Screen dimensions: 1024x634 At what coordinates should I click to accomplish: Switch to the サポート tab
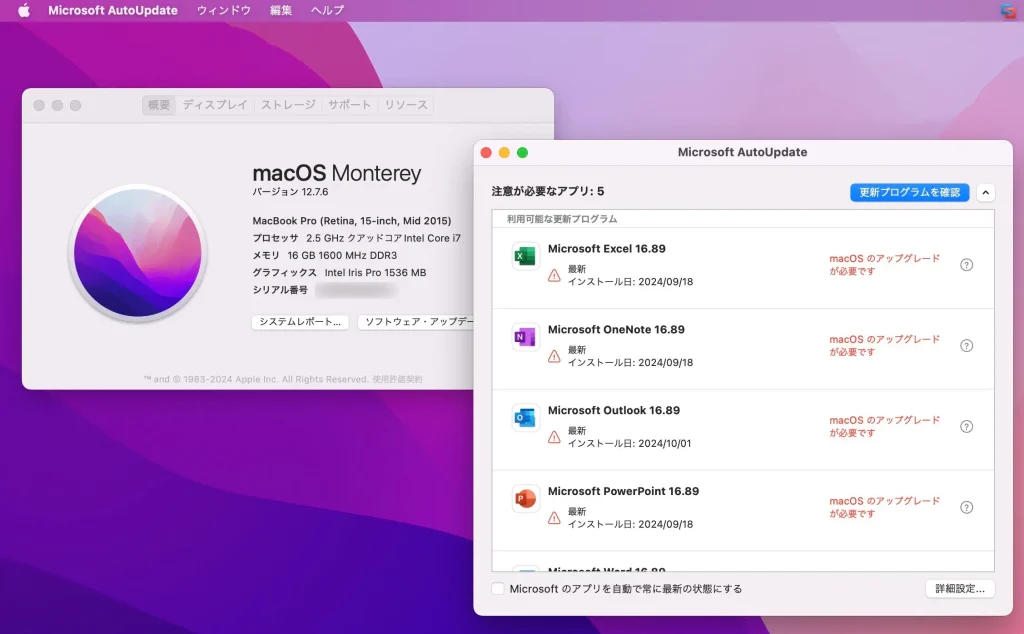(x=349, y=105)
